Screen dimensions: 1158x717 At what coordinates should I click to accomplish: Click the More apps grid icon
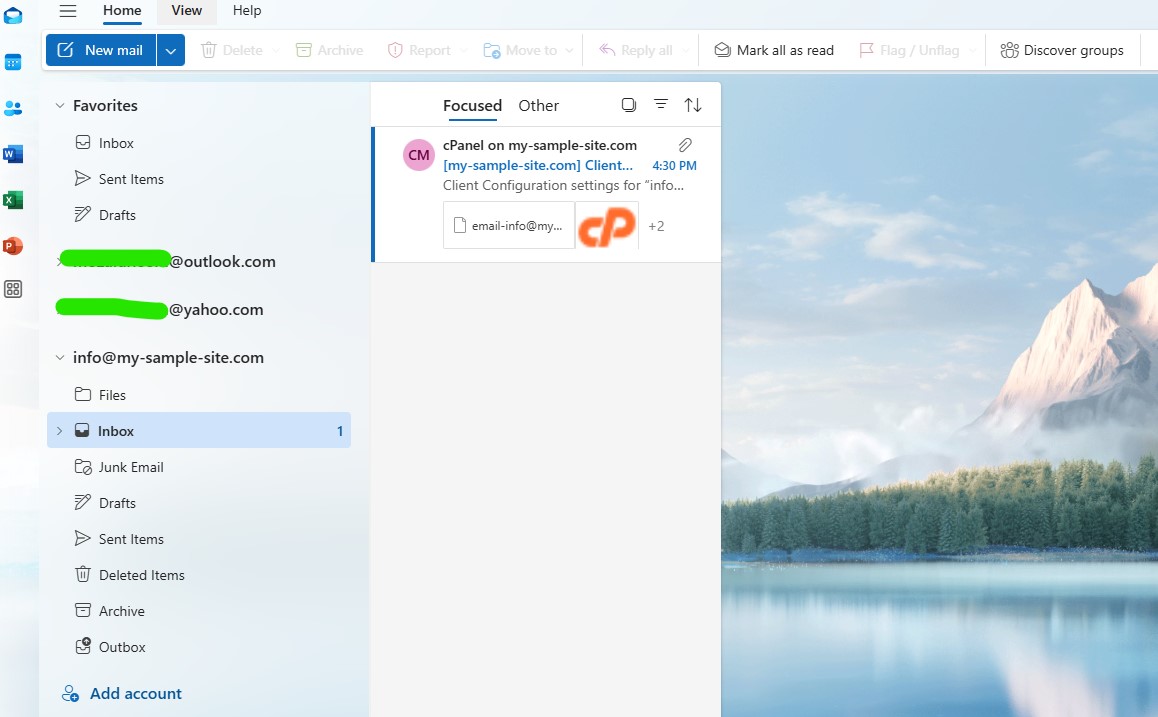pyautogui.click(x=13, y=289)
